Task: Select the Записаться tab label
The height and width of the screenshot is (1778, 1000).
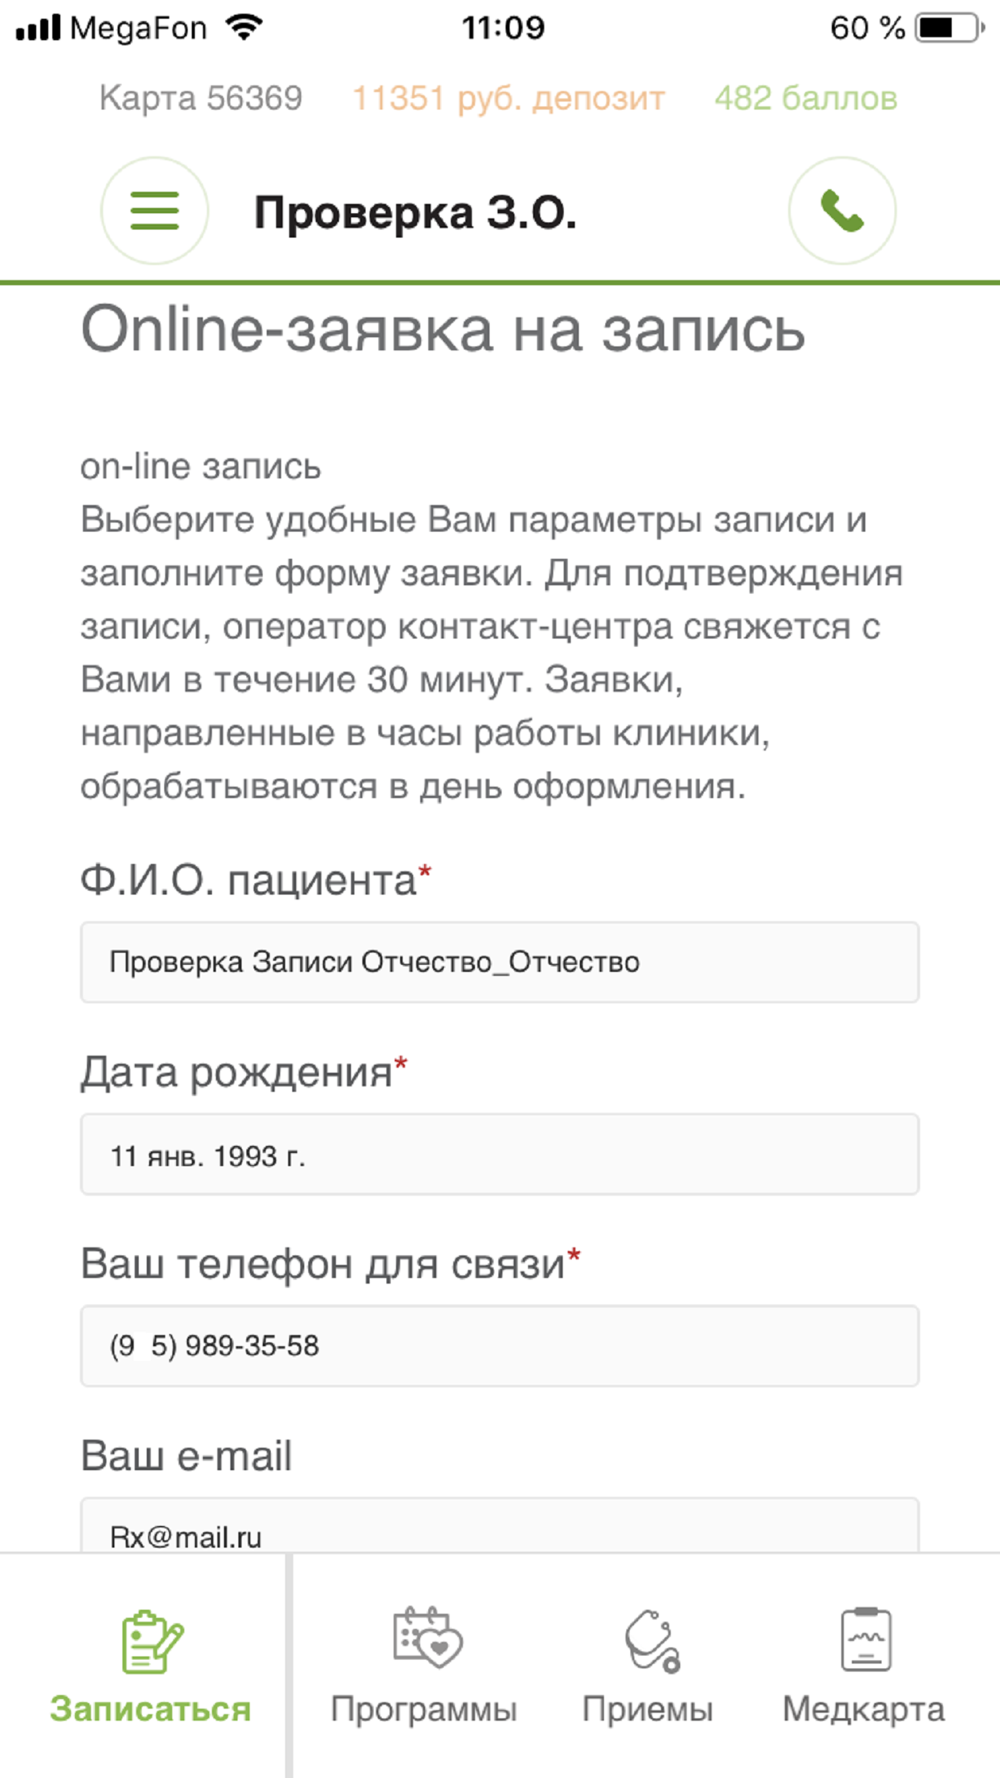Action: point(150,1709)
